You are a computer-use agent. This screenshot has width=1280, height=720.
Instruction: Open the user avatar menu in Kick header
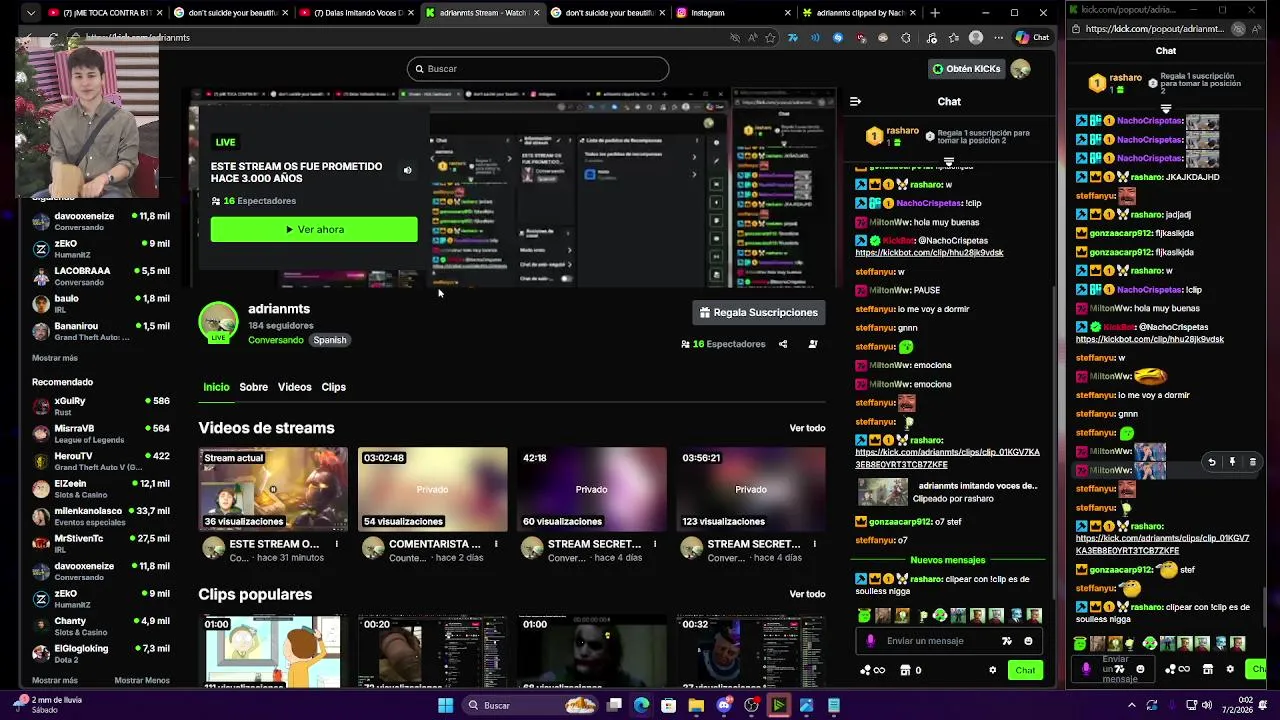pos(1020,69)
